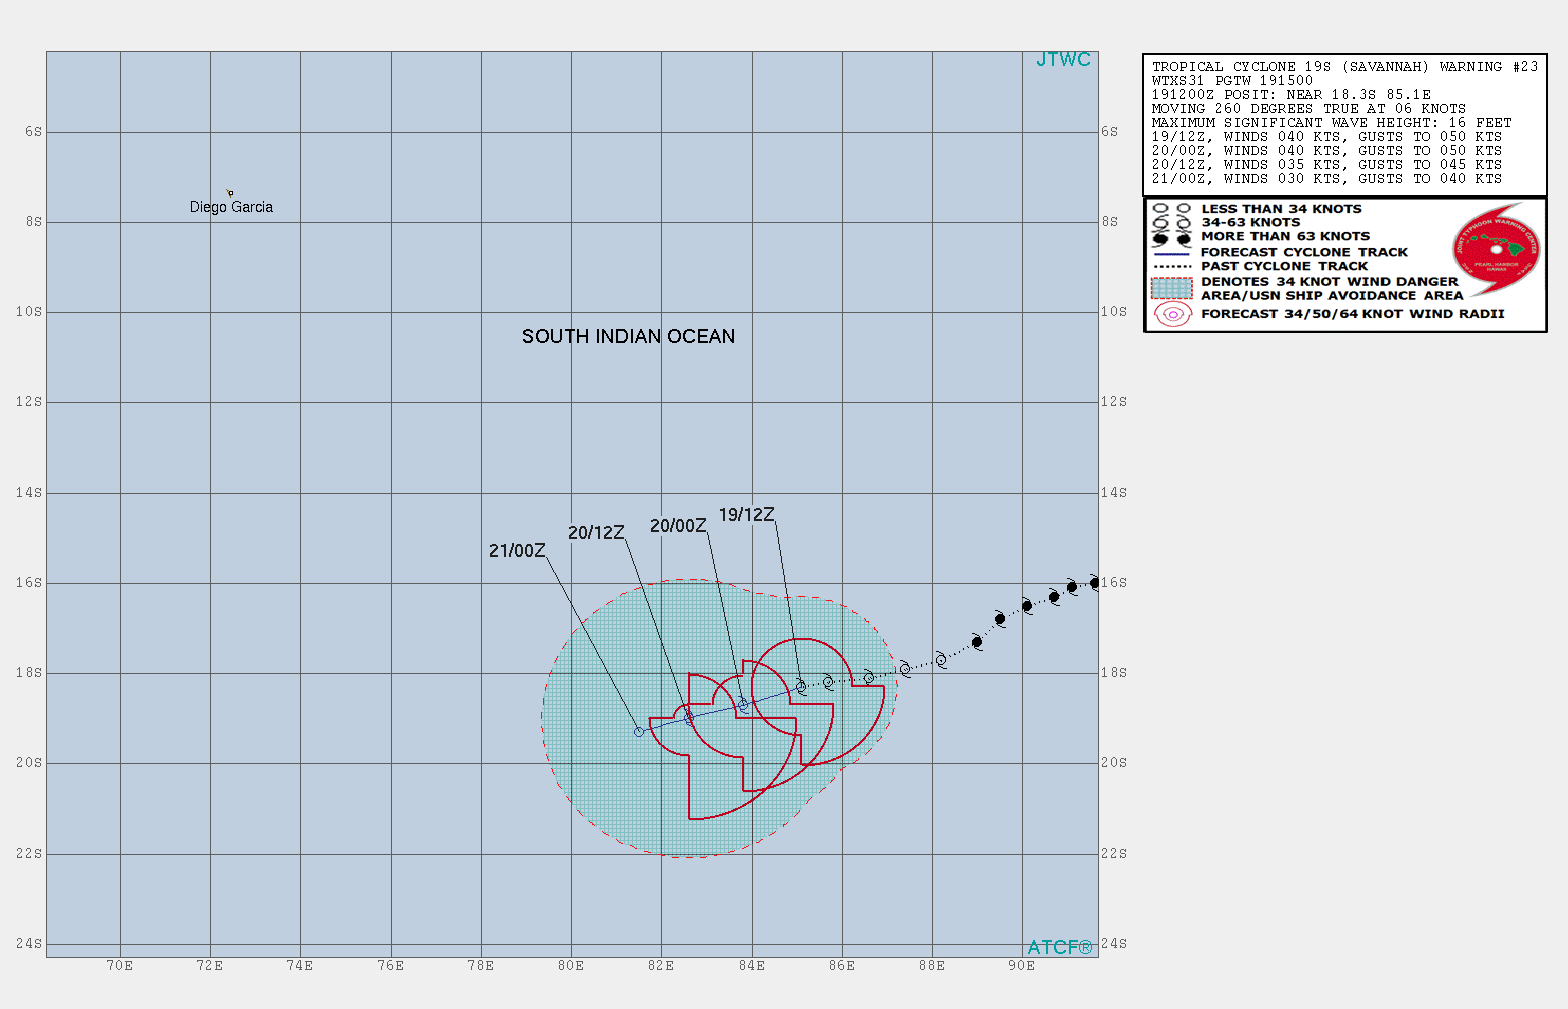Viewport: 1568px width, 1009px height.
Task: Click the forecast wind radii legend icon
Action: 1172,314
